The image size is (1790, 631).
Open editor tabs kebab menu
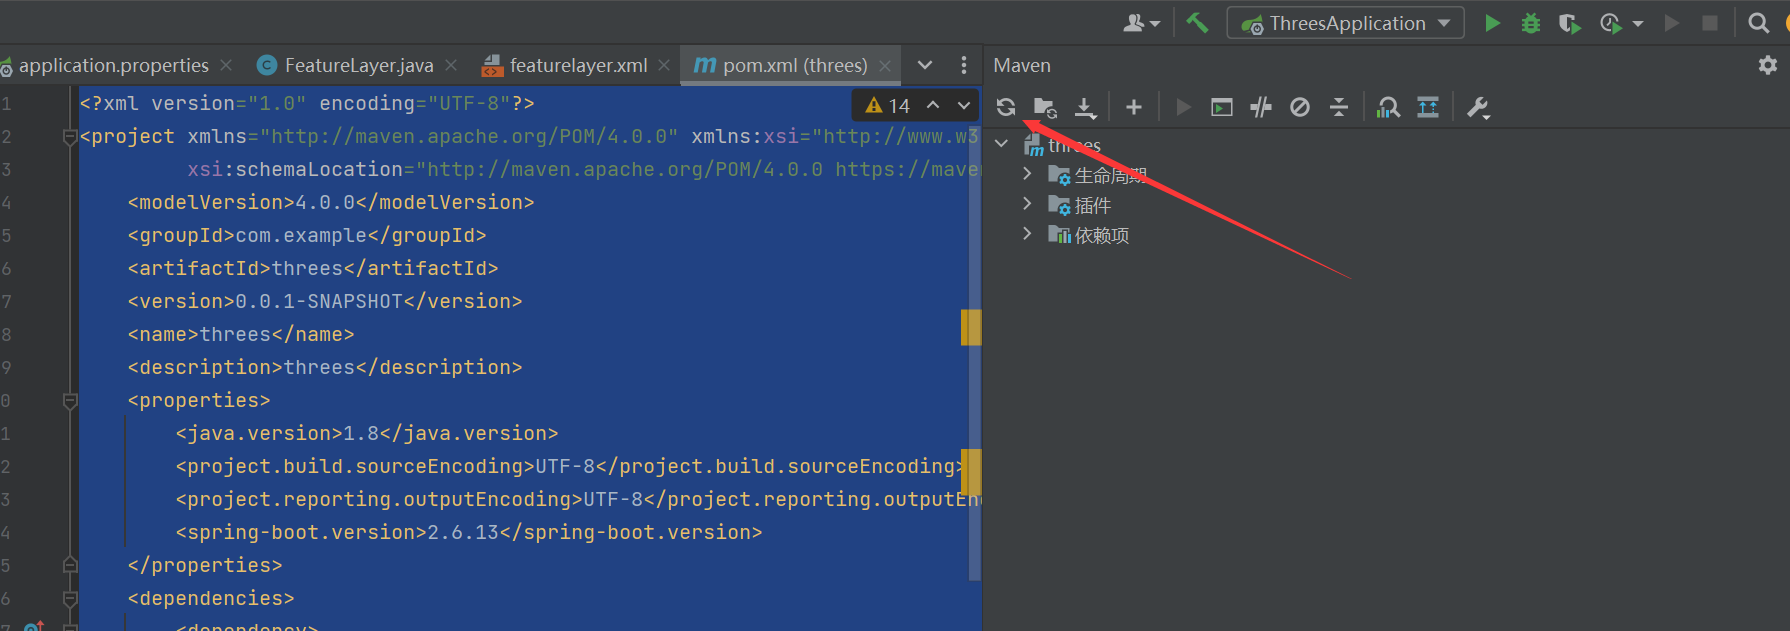(x=963, y=65)
